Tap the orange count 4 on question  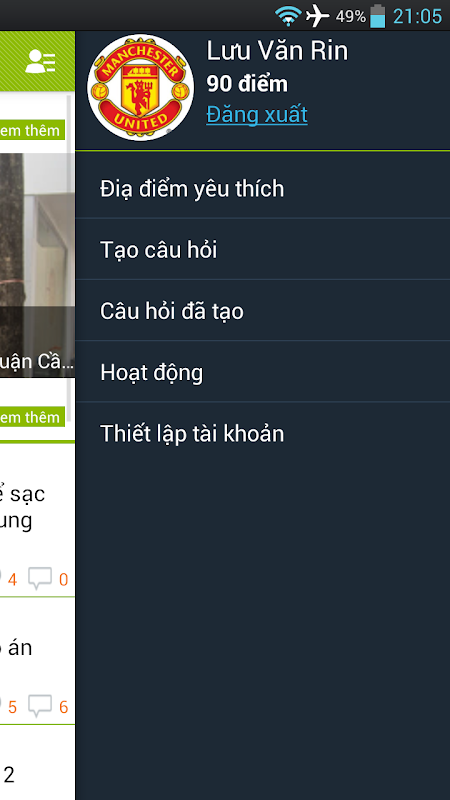tap(12, 580)
